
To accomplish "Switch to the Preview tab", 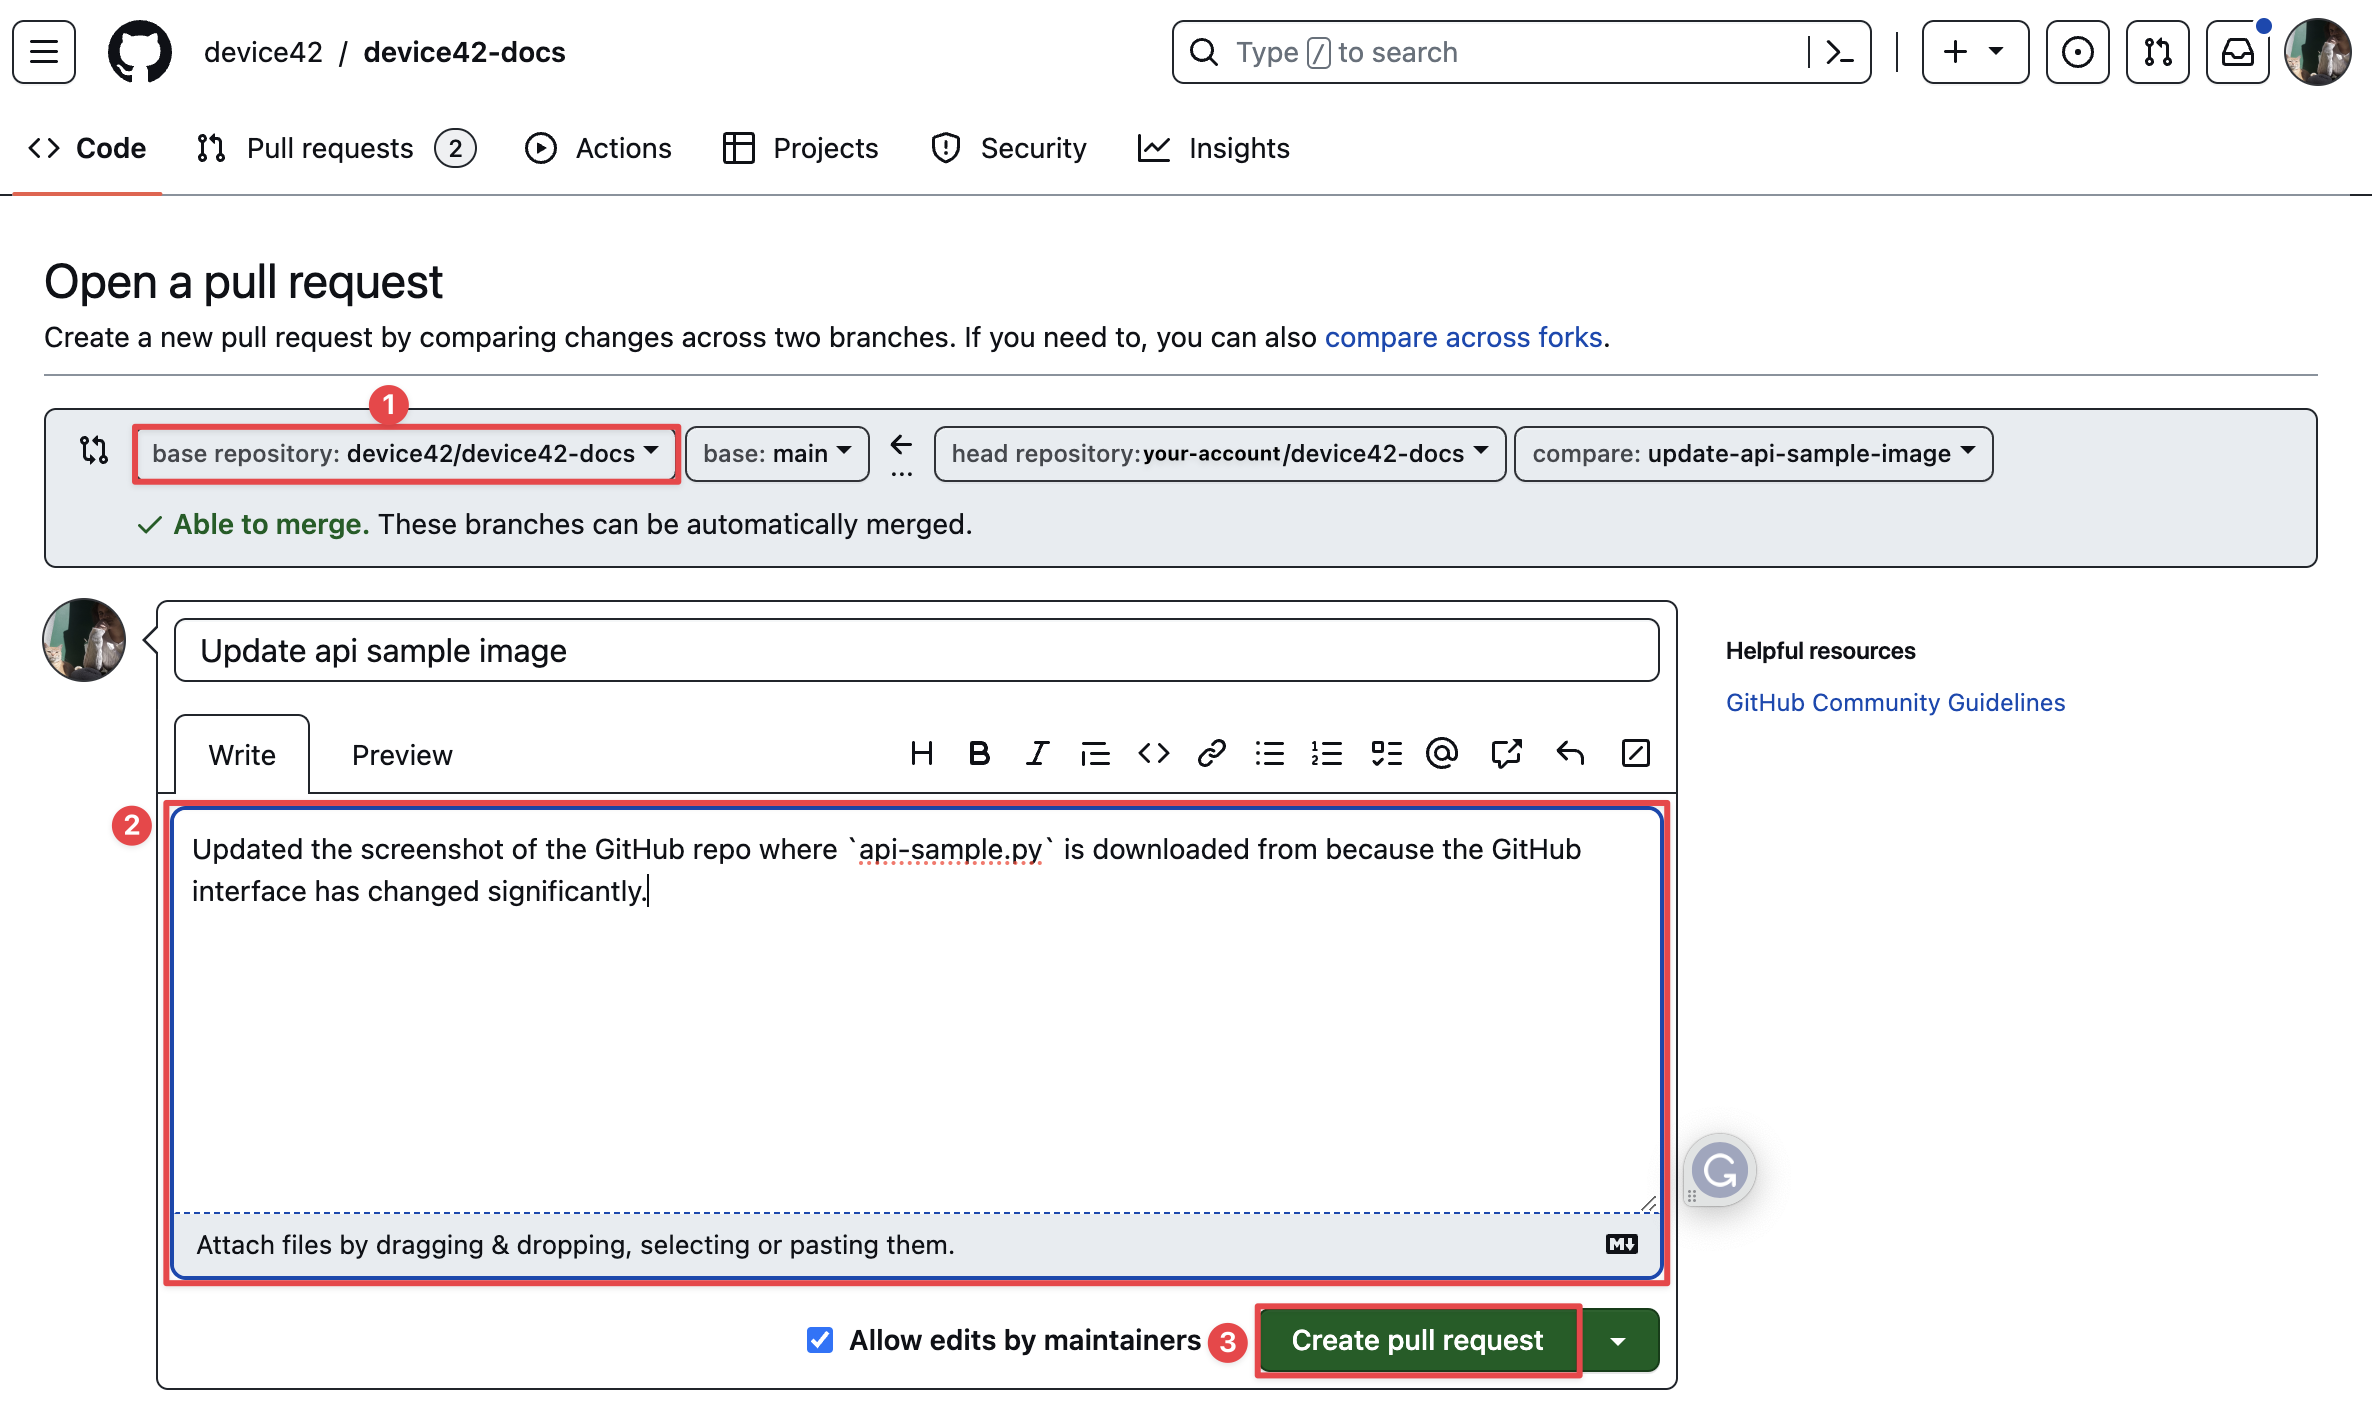I will click(x=402, y=755).
